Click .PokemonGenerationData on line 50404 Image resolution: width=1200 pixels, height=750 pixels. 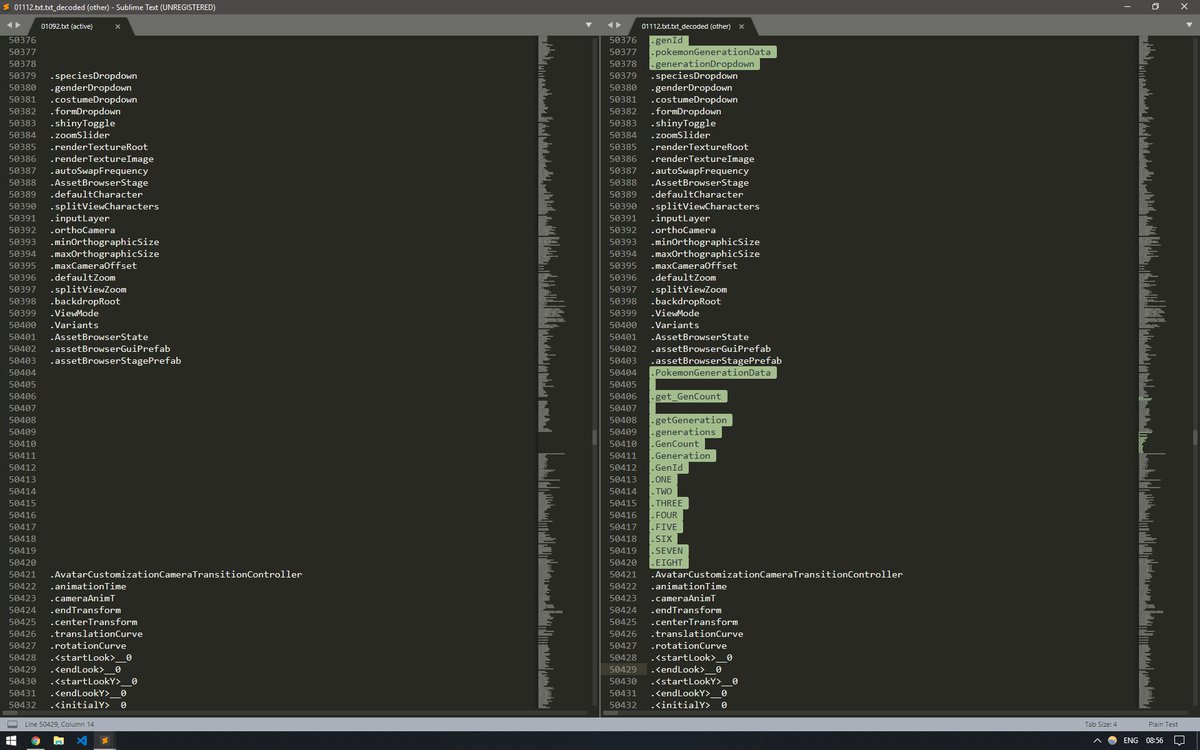tap(712, 372)
